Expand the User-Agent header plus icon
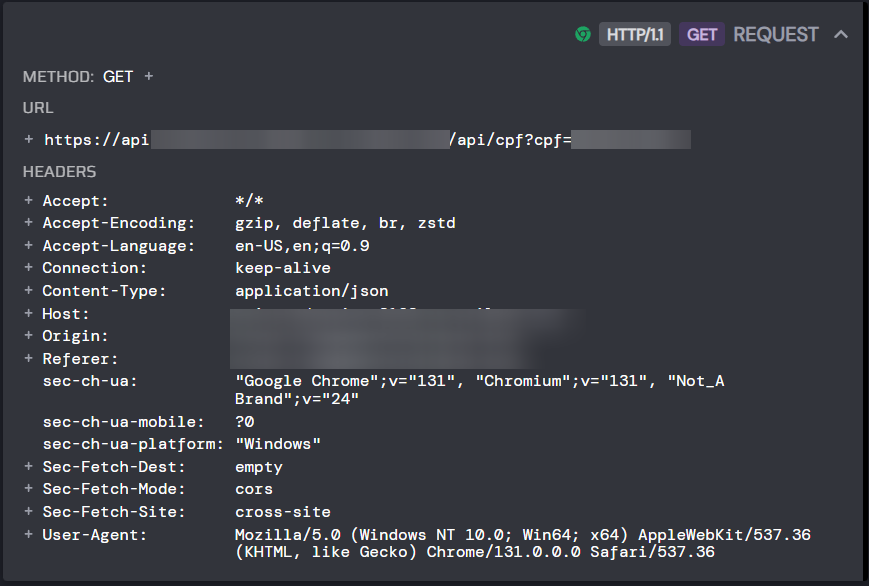Viewport: 869px width, 586px height. (29, 534)
